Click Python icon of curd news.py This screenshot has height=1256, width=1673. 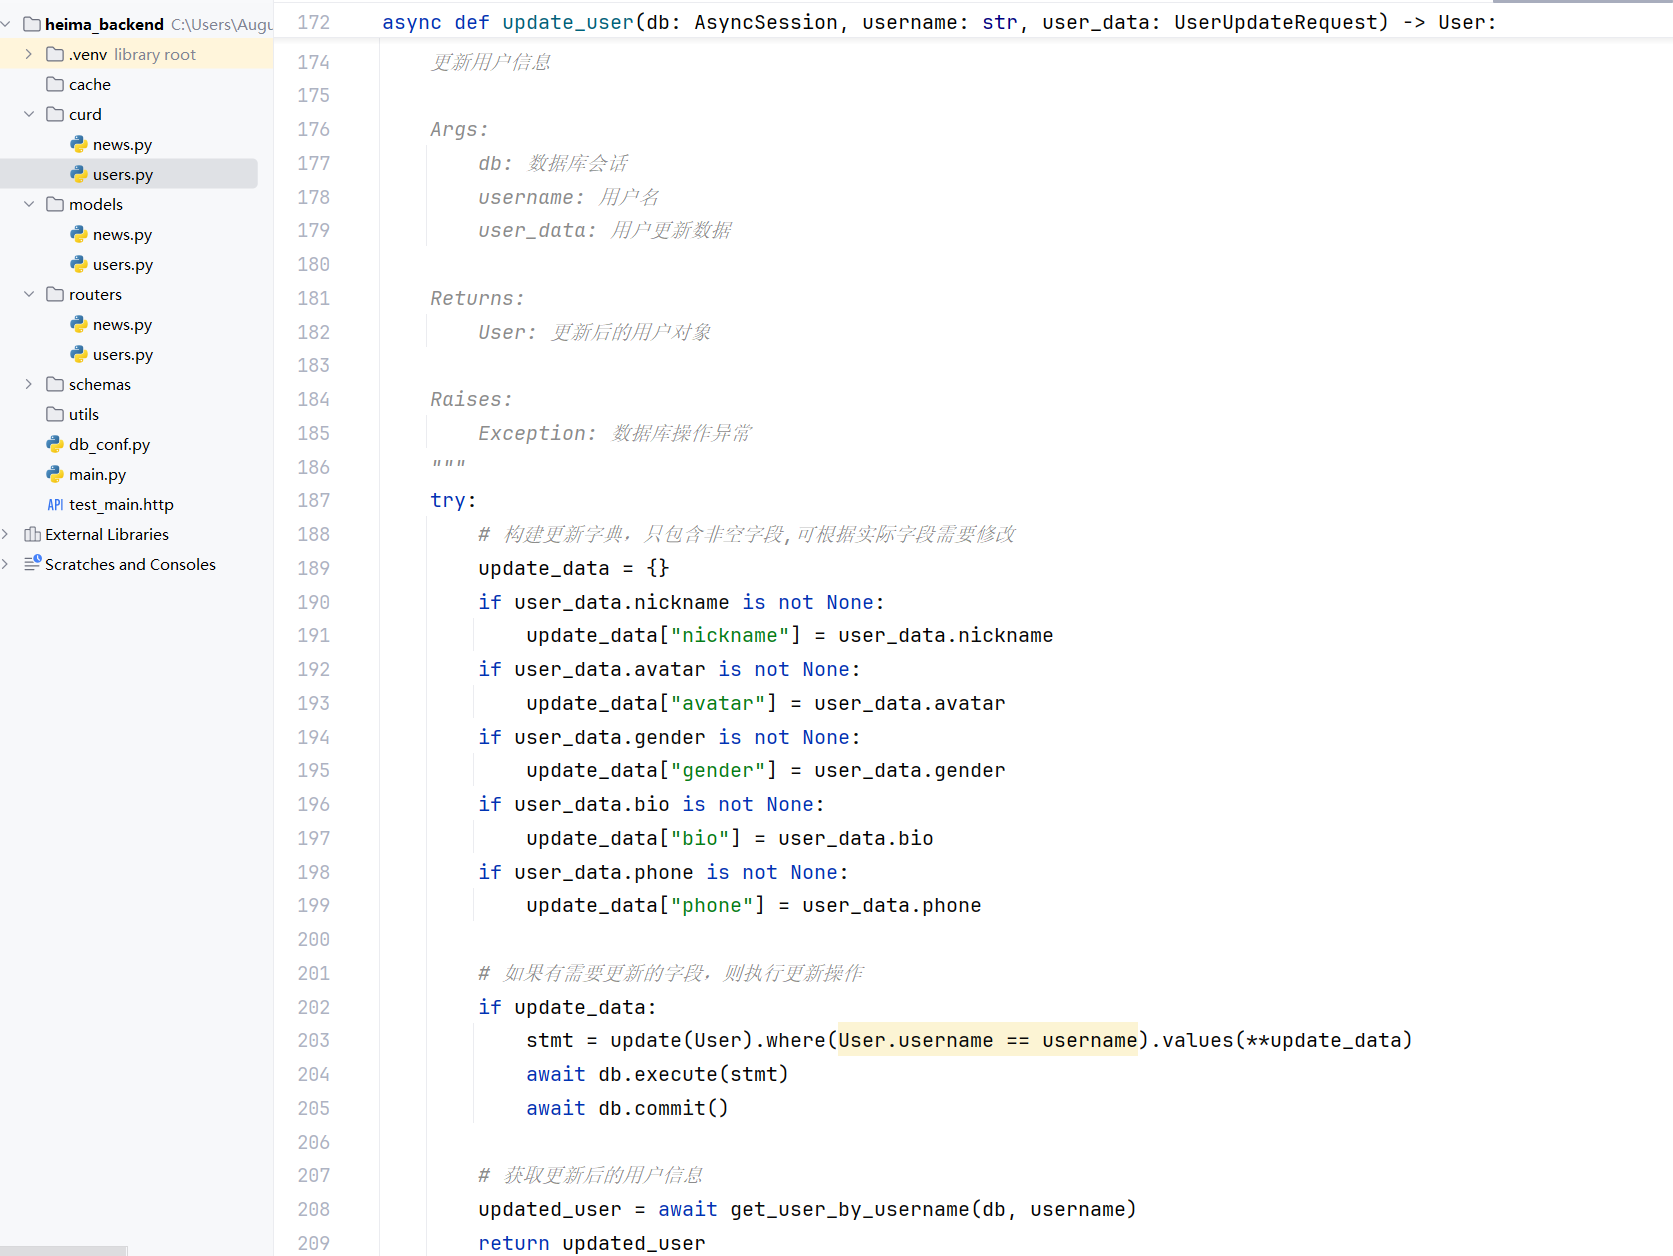coord(79,144)
